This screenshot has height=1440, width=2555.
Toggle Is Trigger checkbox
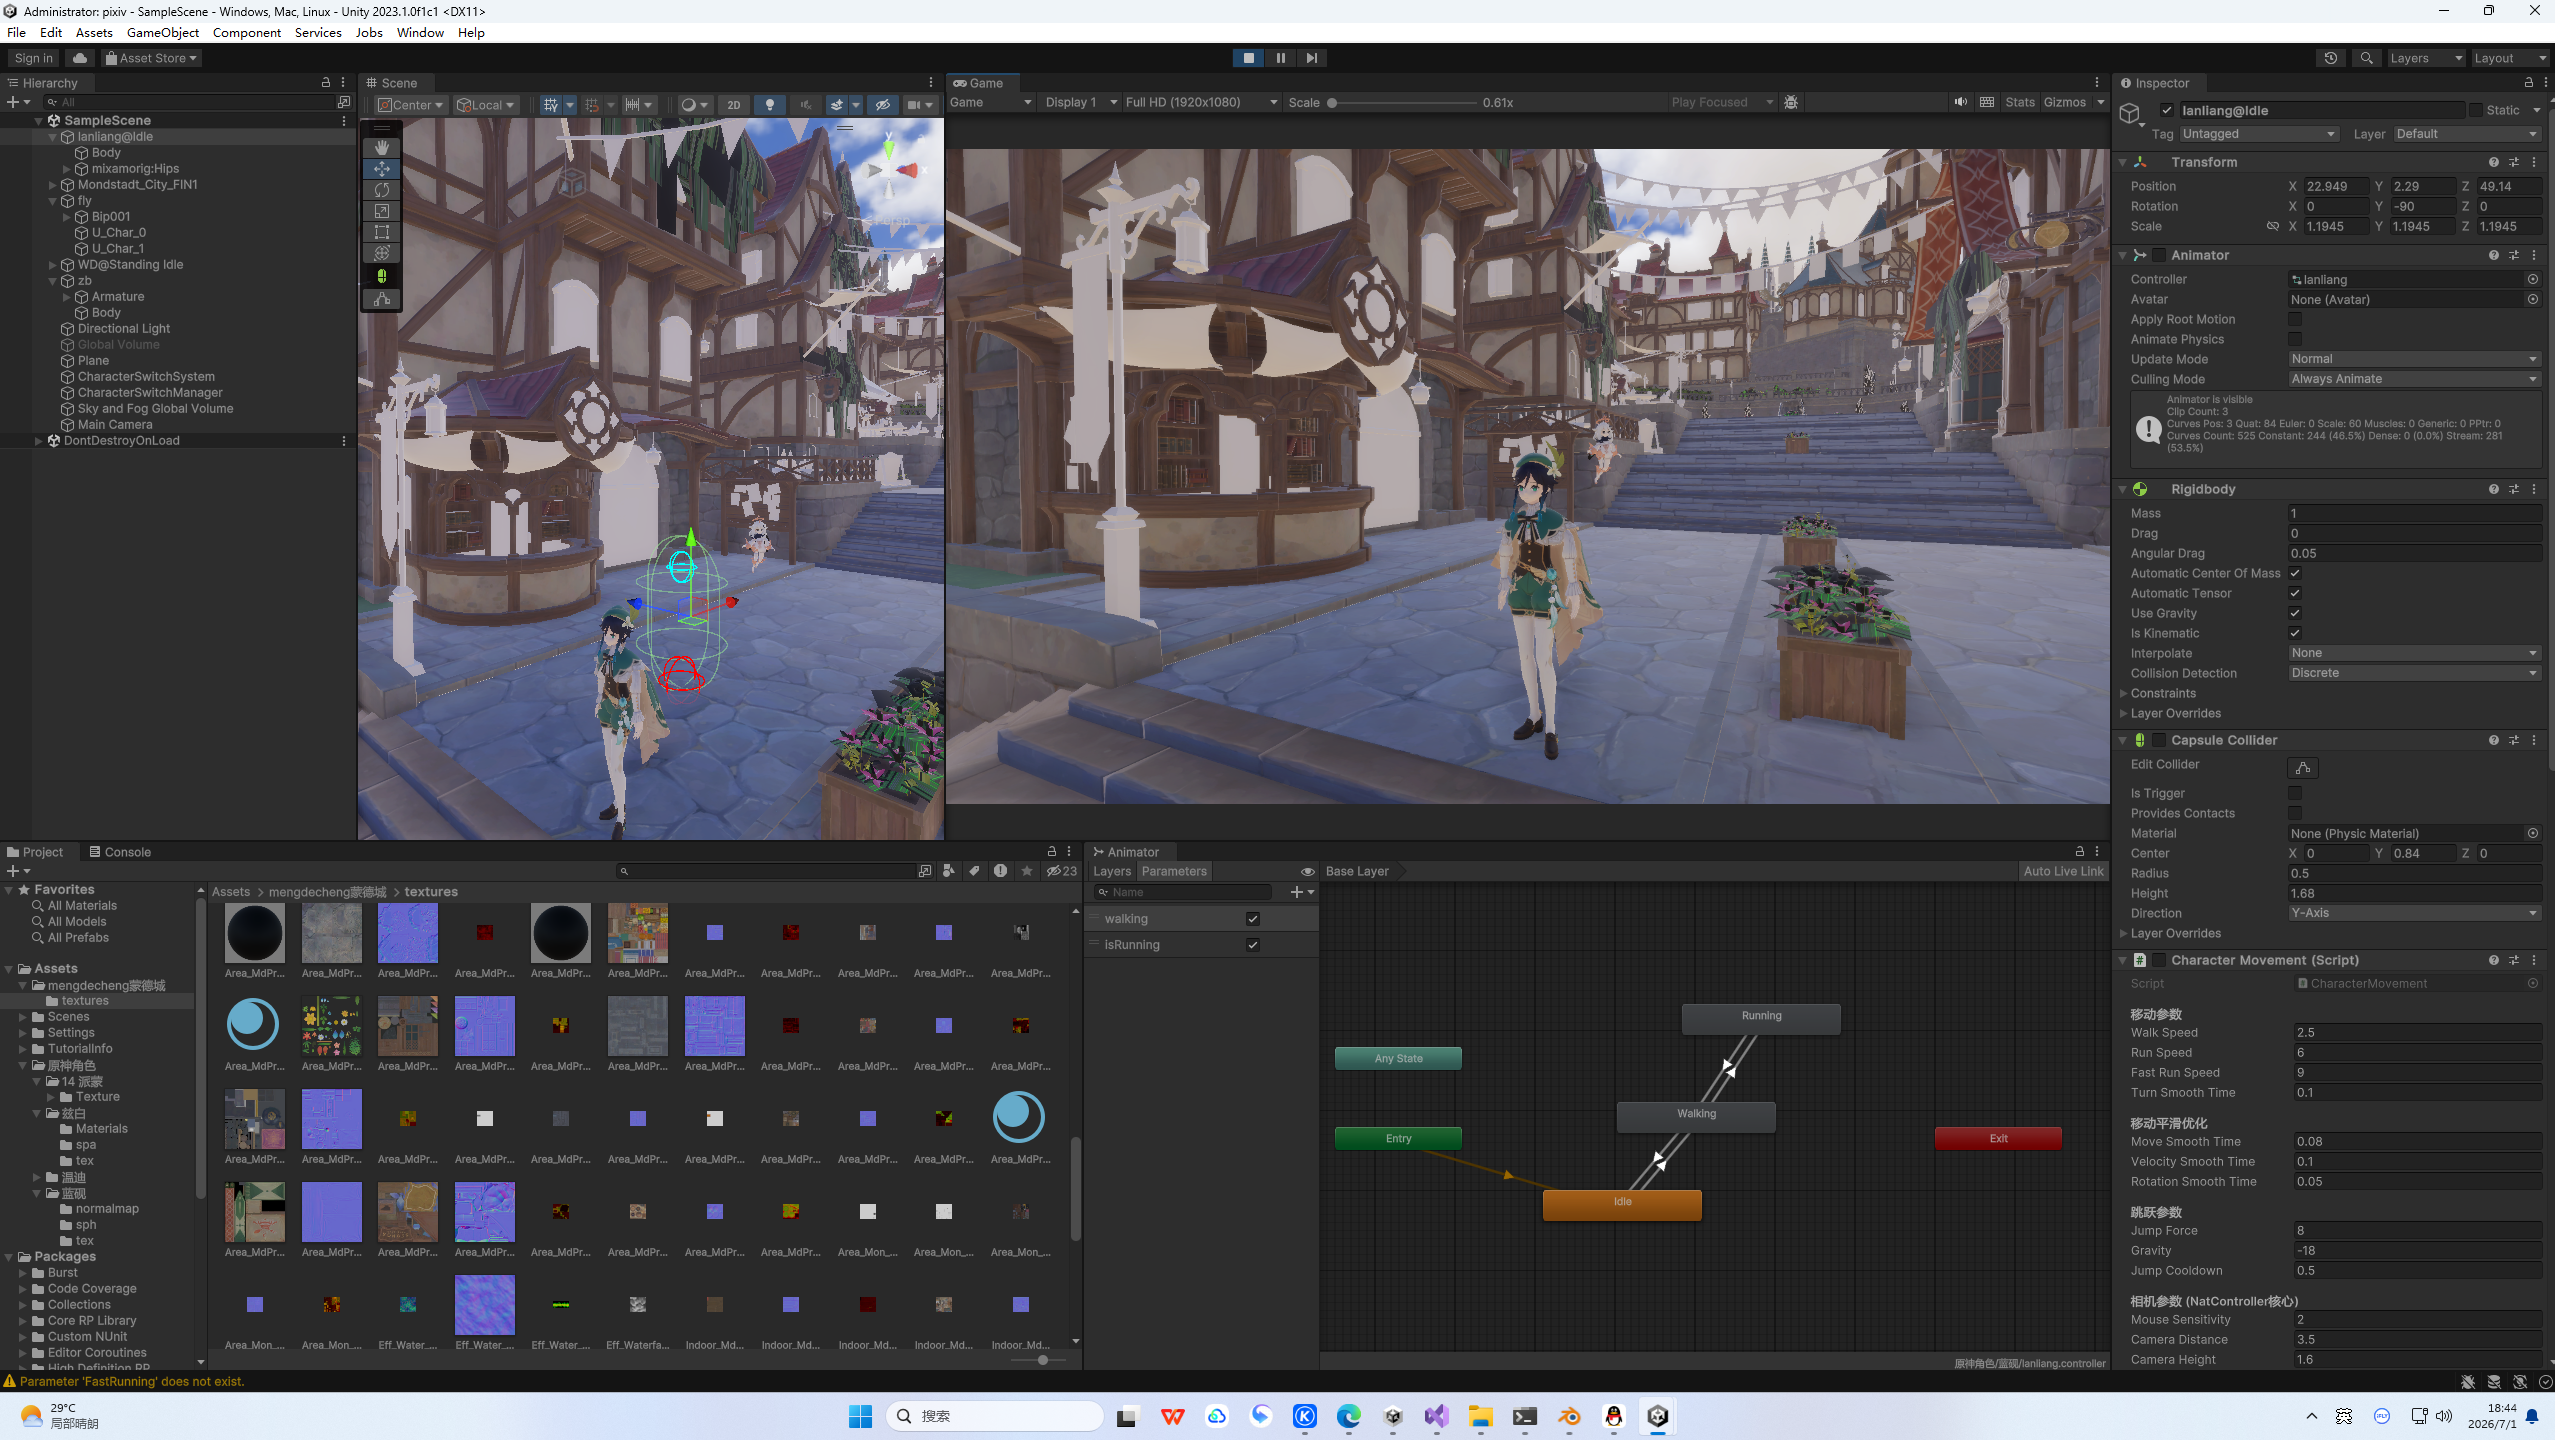click(x=2295, y=793)
